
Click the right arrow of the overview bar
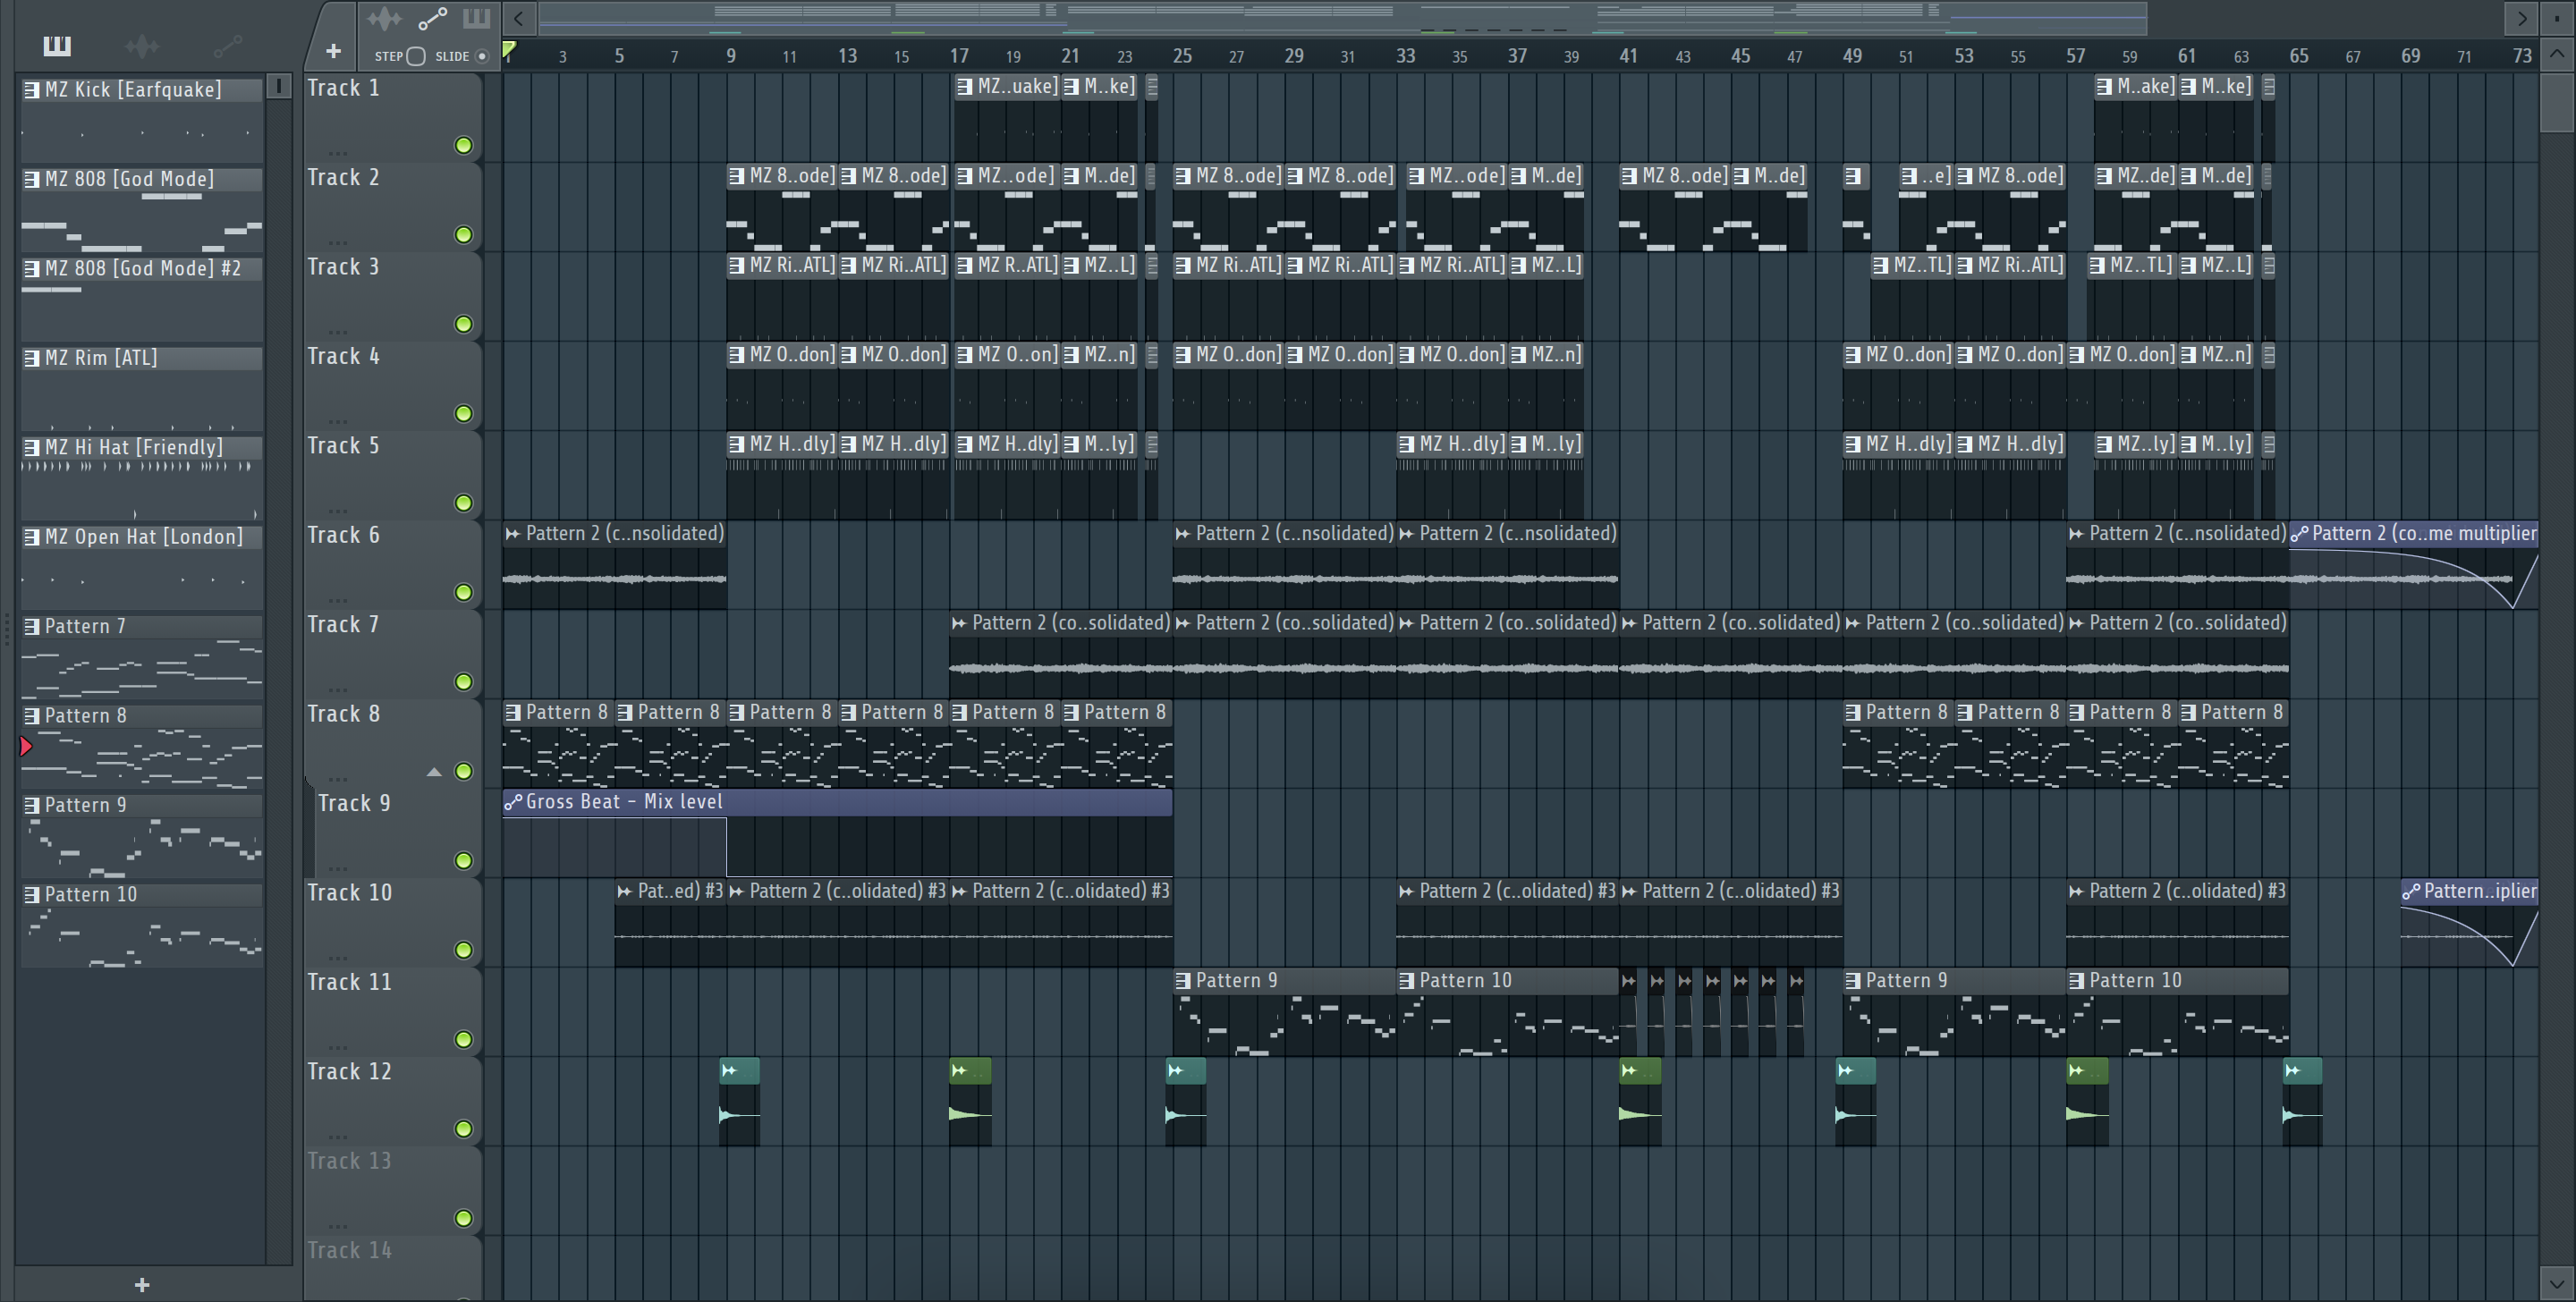point(2522,18)
